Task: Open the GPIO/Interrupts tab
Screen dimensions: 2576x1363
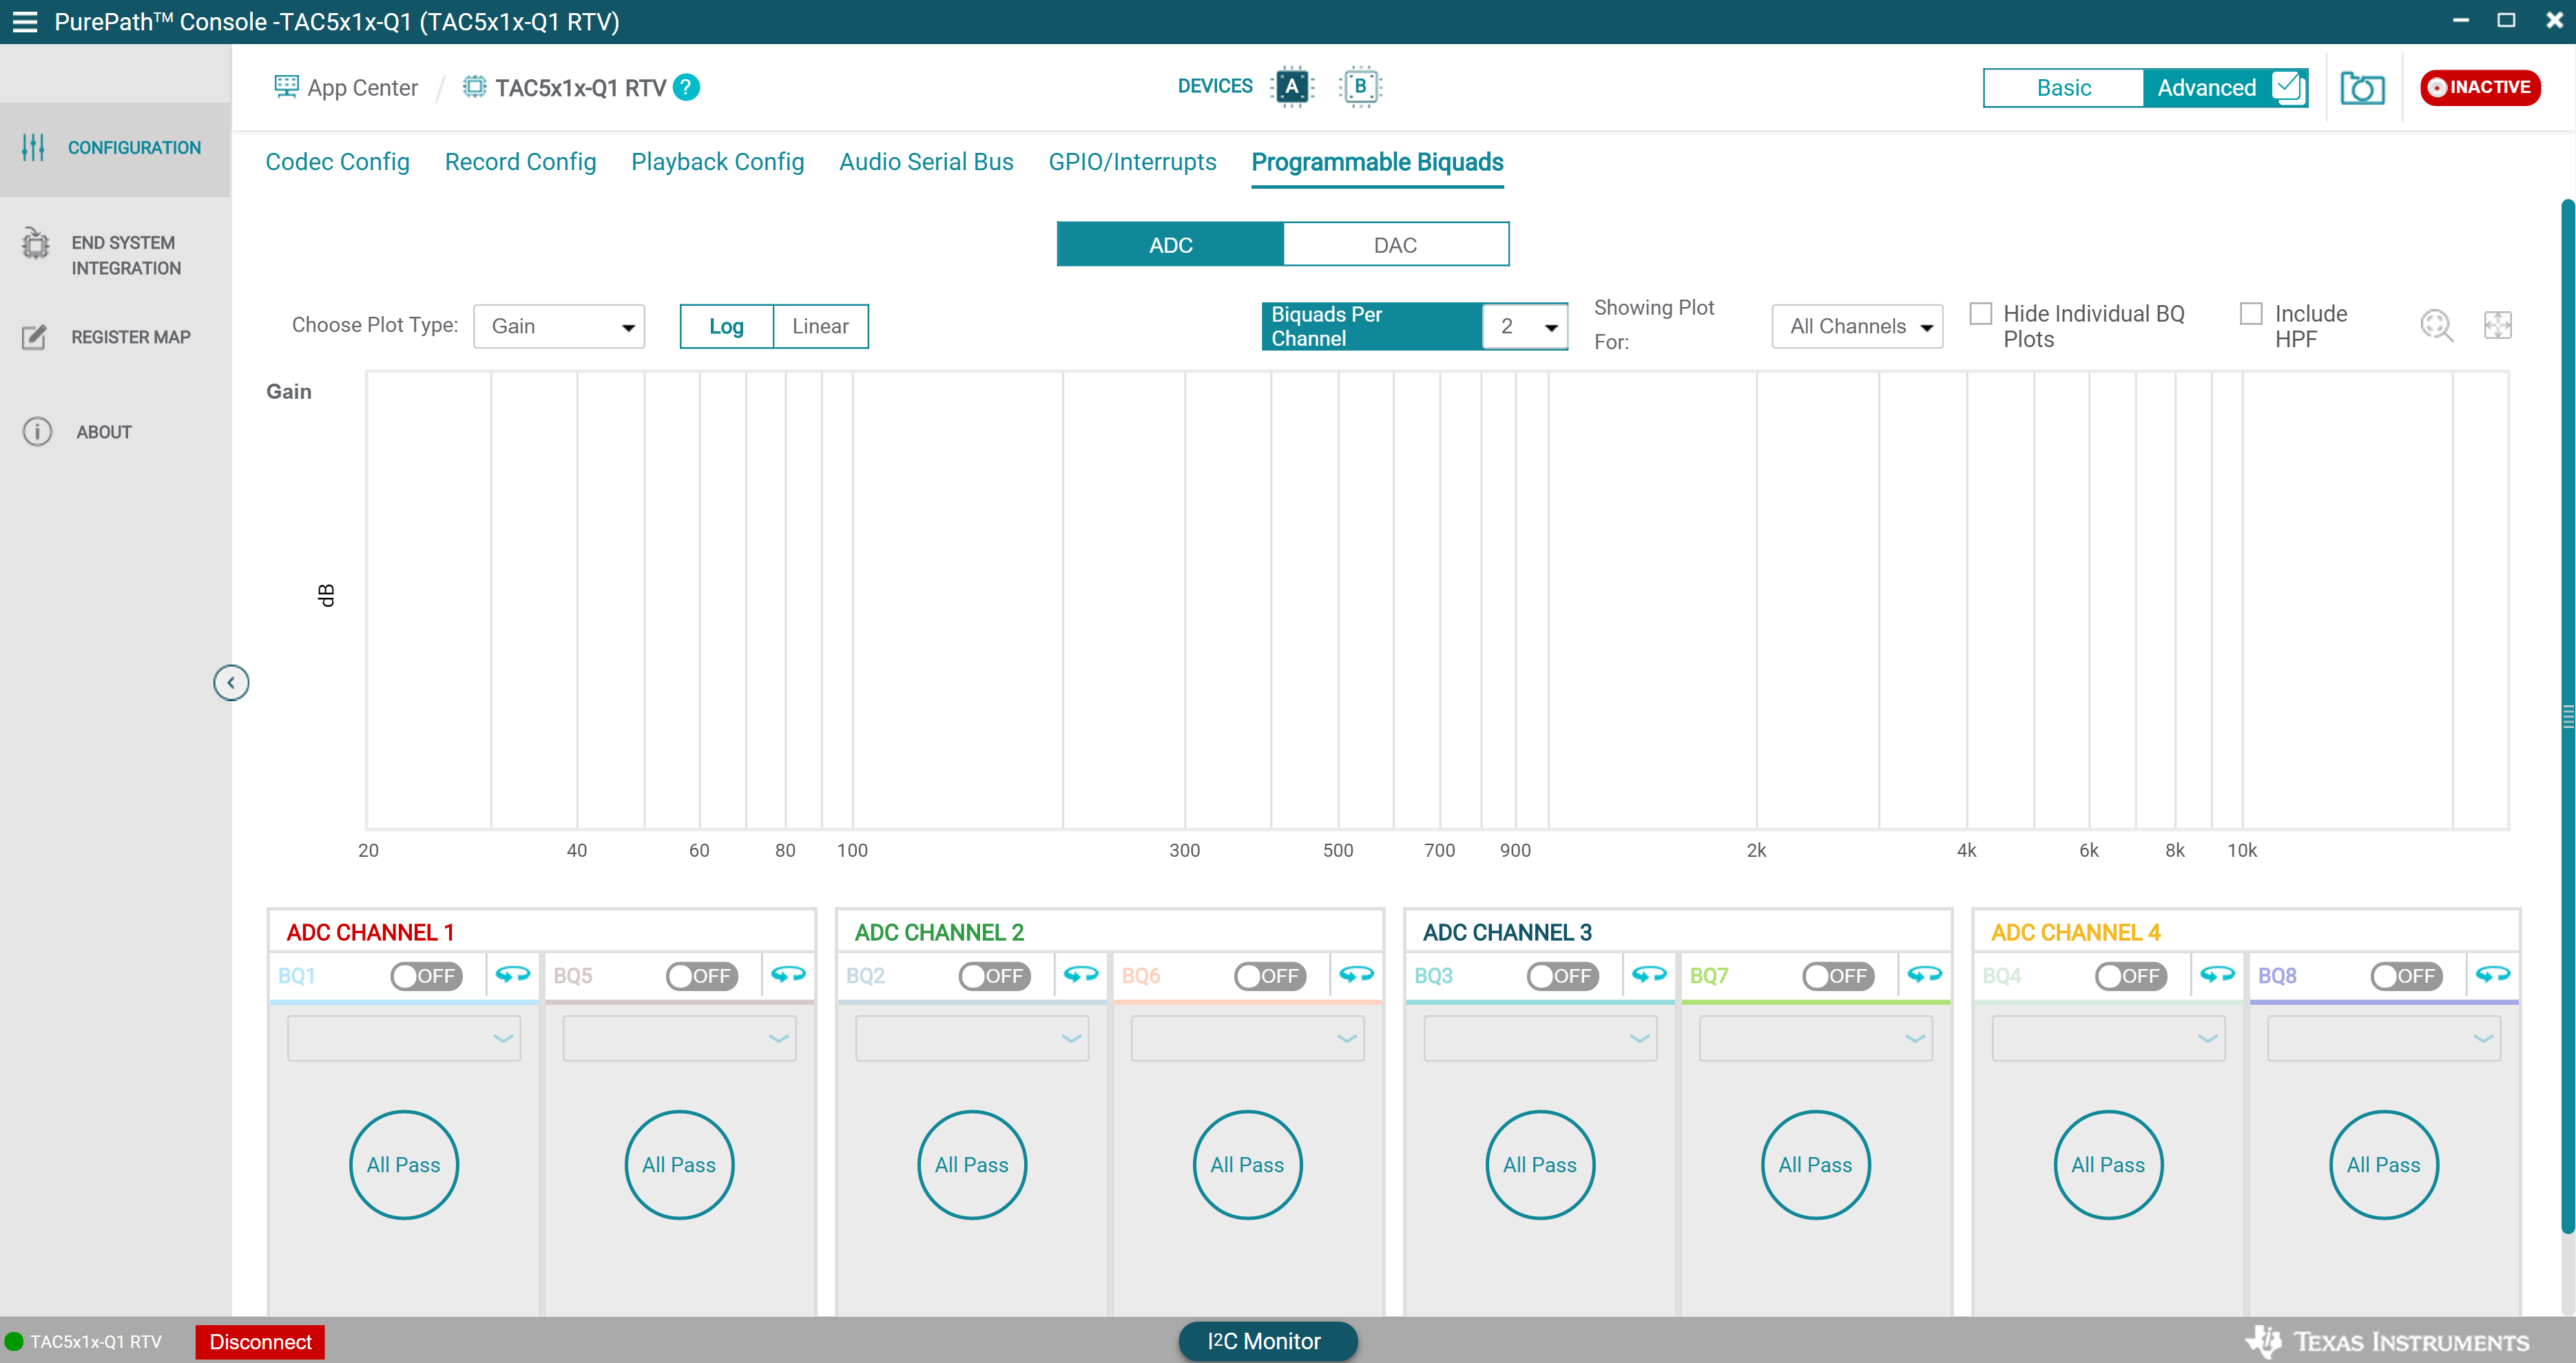Action: (x=1132, y=162)
